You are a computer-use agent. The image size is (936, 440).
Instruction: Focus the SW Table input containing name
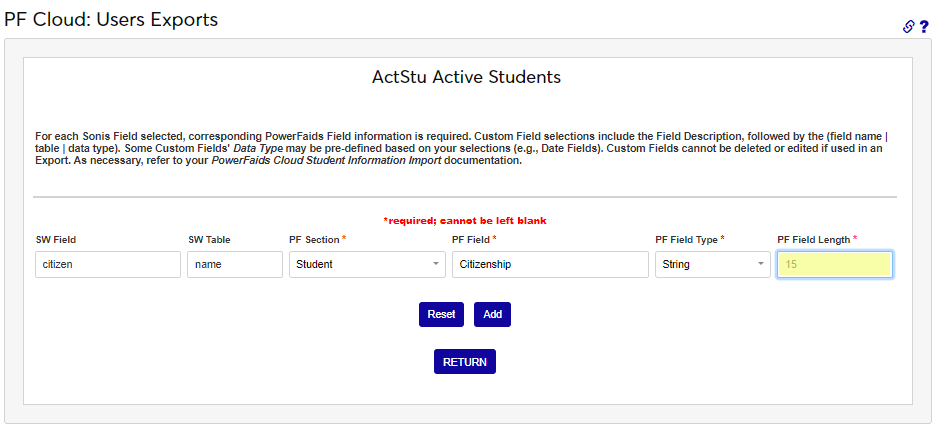[234, 264]
